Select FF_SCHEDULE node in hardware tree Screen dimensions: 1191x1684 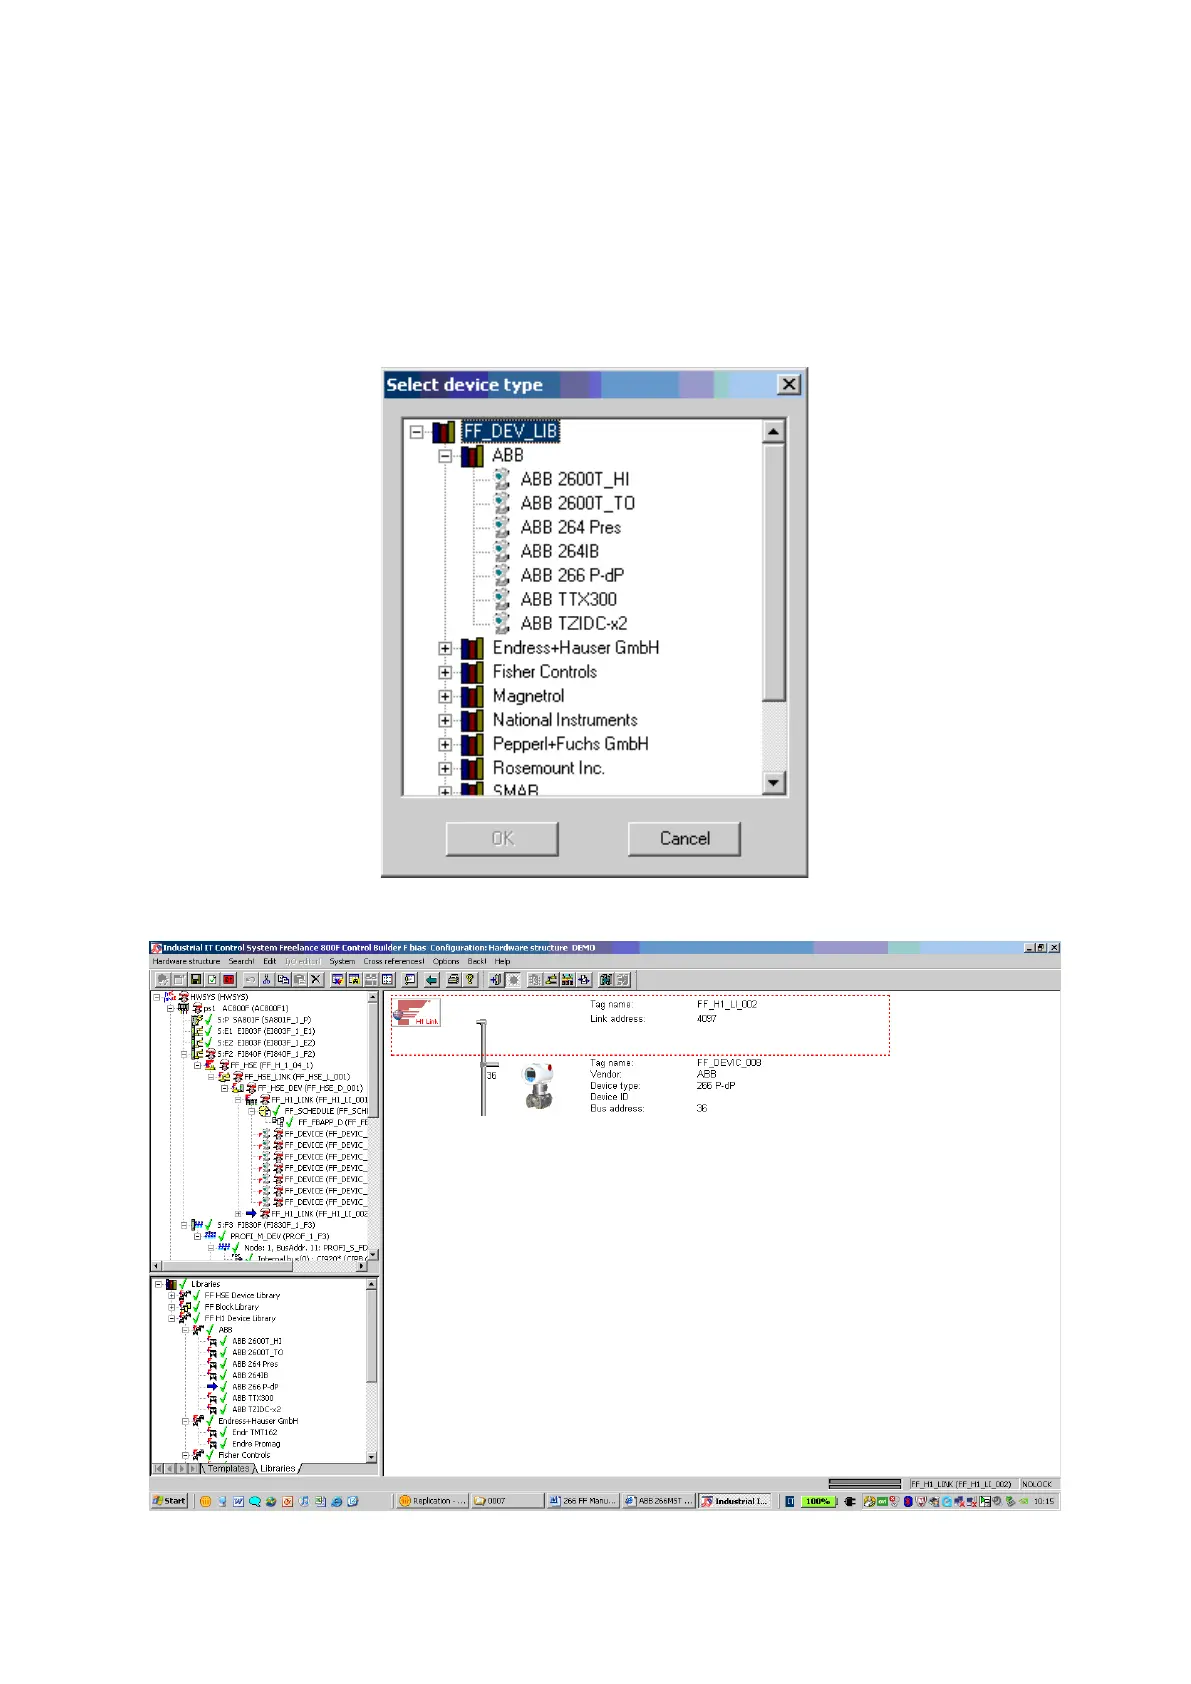pyautogui.click(x=326, y=1111)
